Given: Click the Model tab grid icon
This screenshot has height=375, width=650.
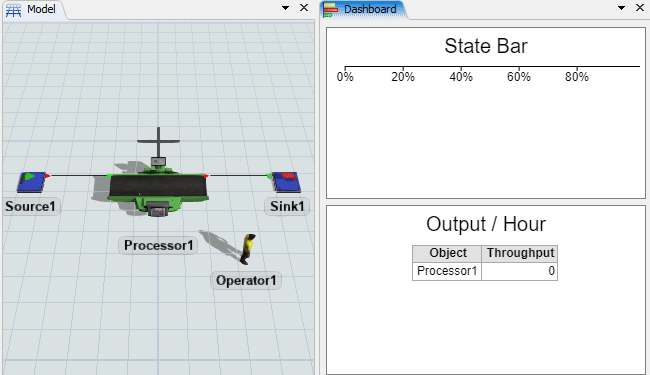Looking at the screenshot, I should (x=13, y=10).
